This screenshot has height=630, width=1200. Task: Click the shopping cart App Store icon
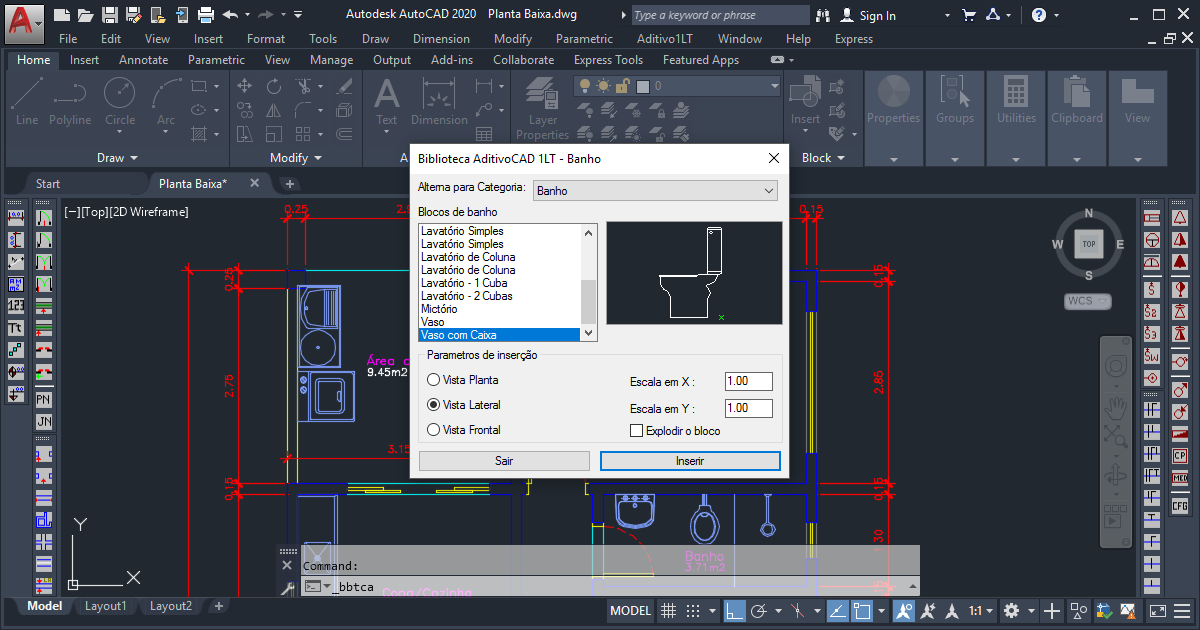click(x=968, y=15)
